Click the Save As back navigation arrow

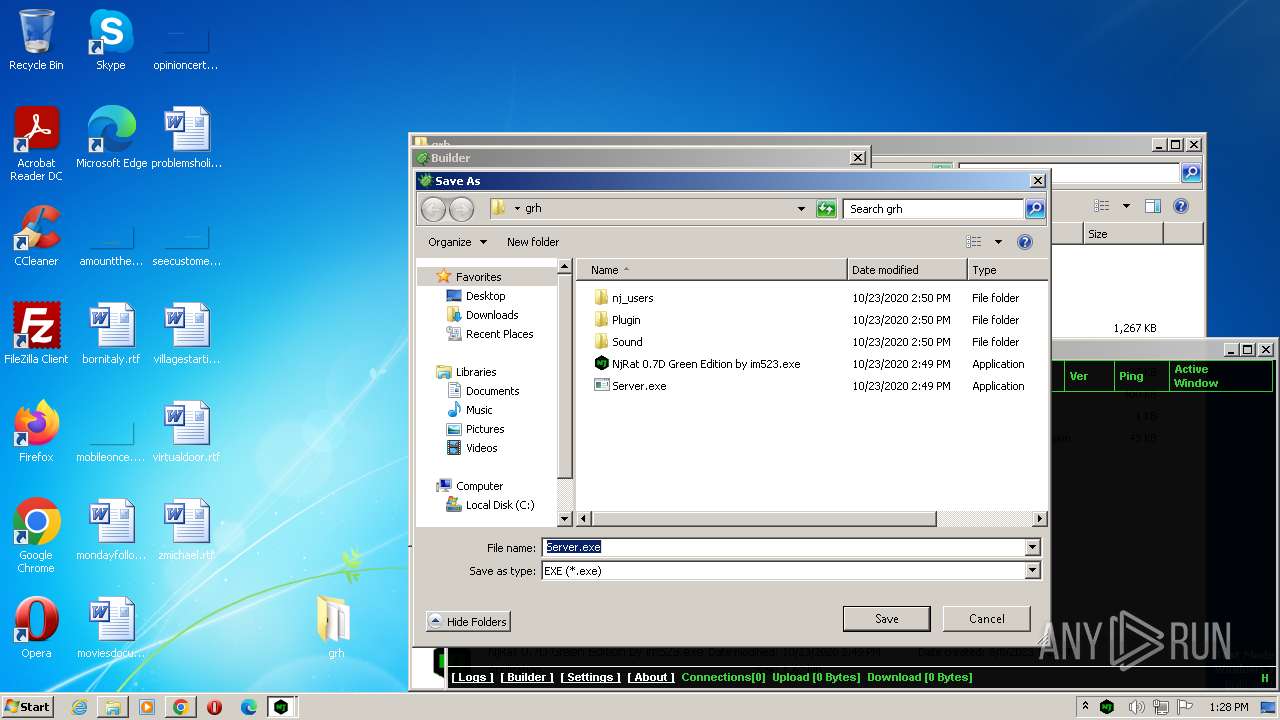tap(433, 209)
